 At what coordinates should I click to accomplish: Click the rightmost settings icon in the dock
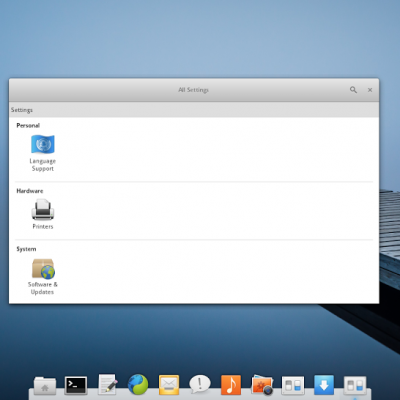pos(355,386)
